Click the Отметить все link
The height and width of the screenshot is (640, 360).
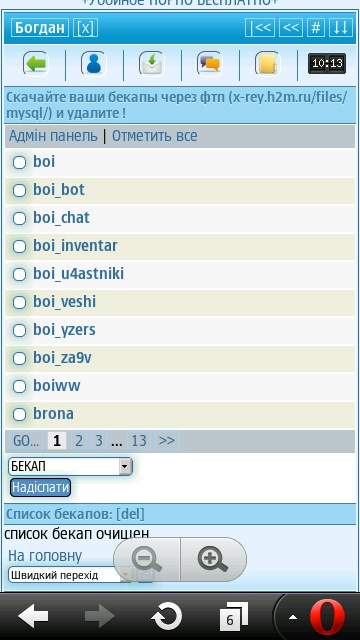[x=155, y=136]
